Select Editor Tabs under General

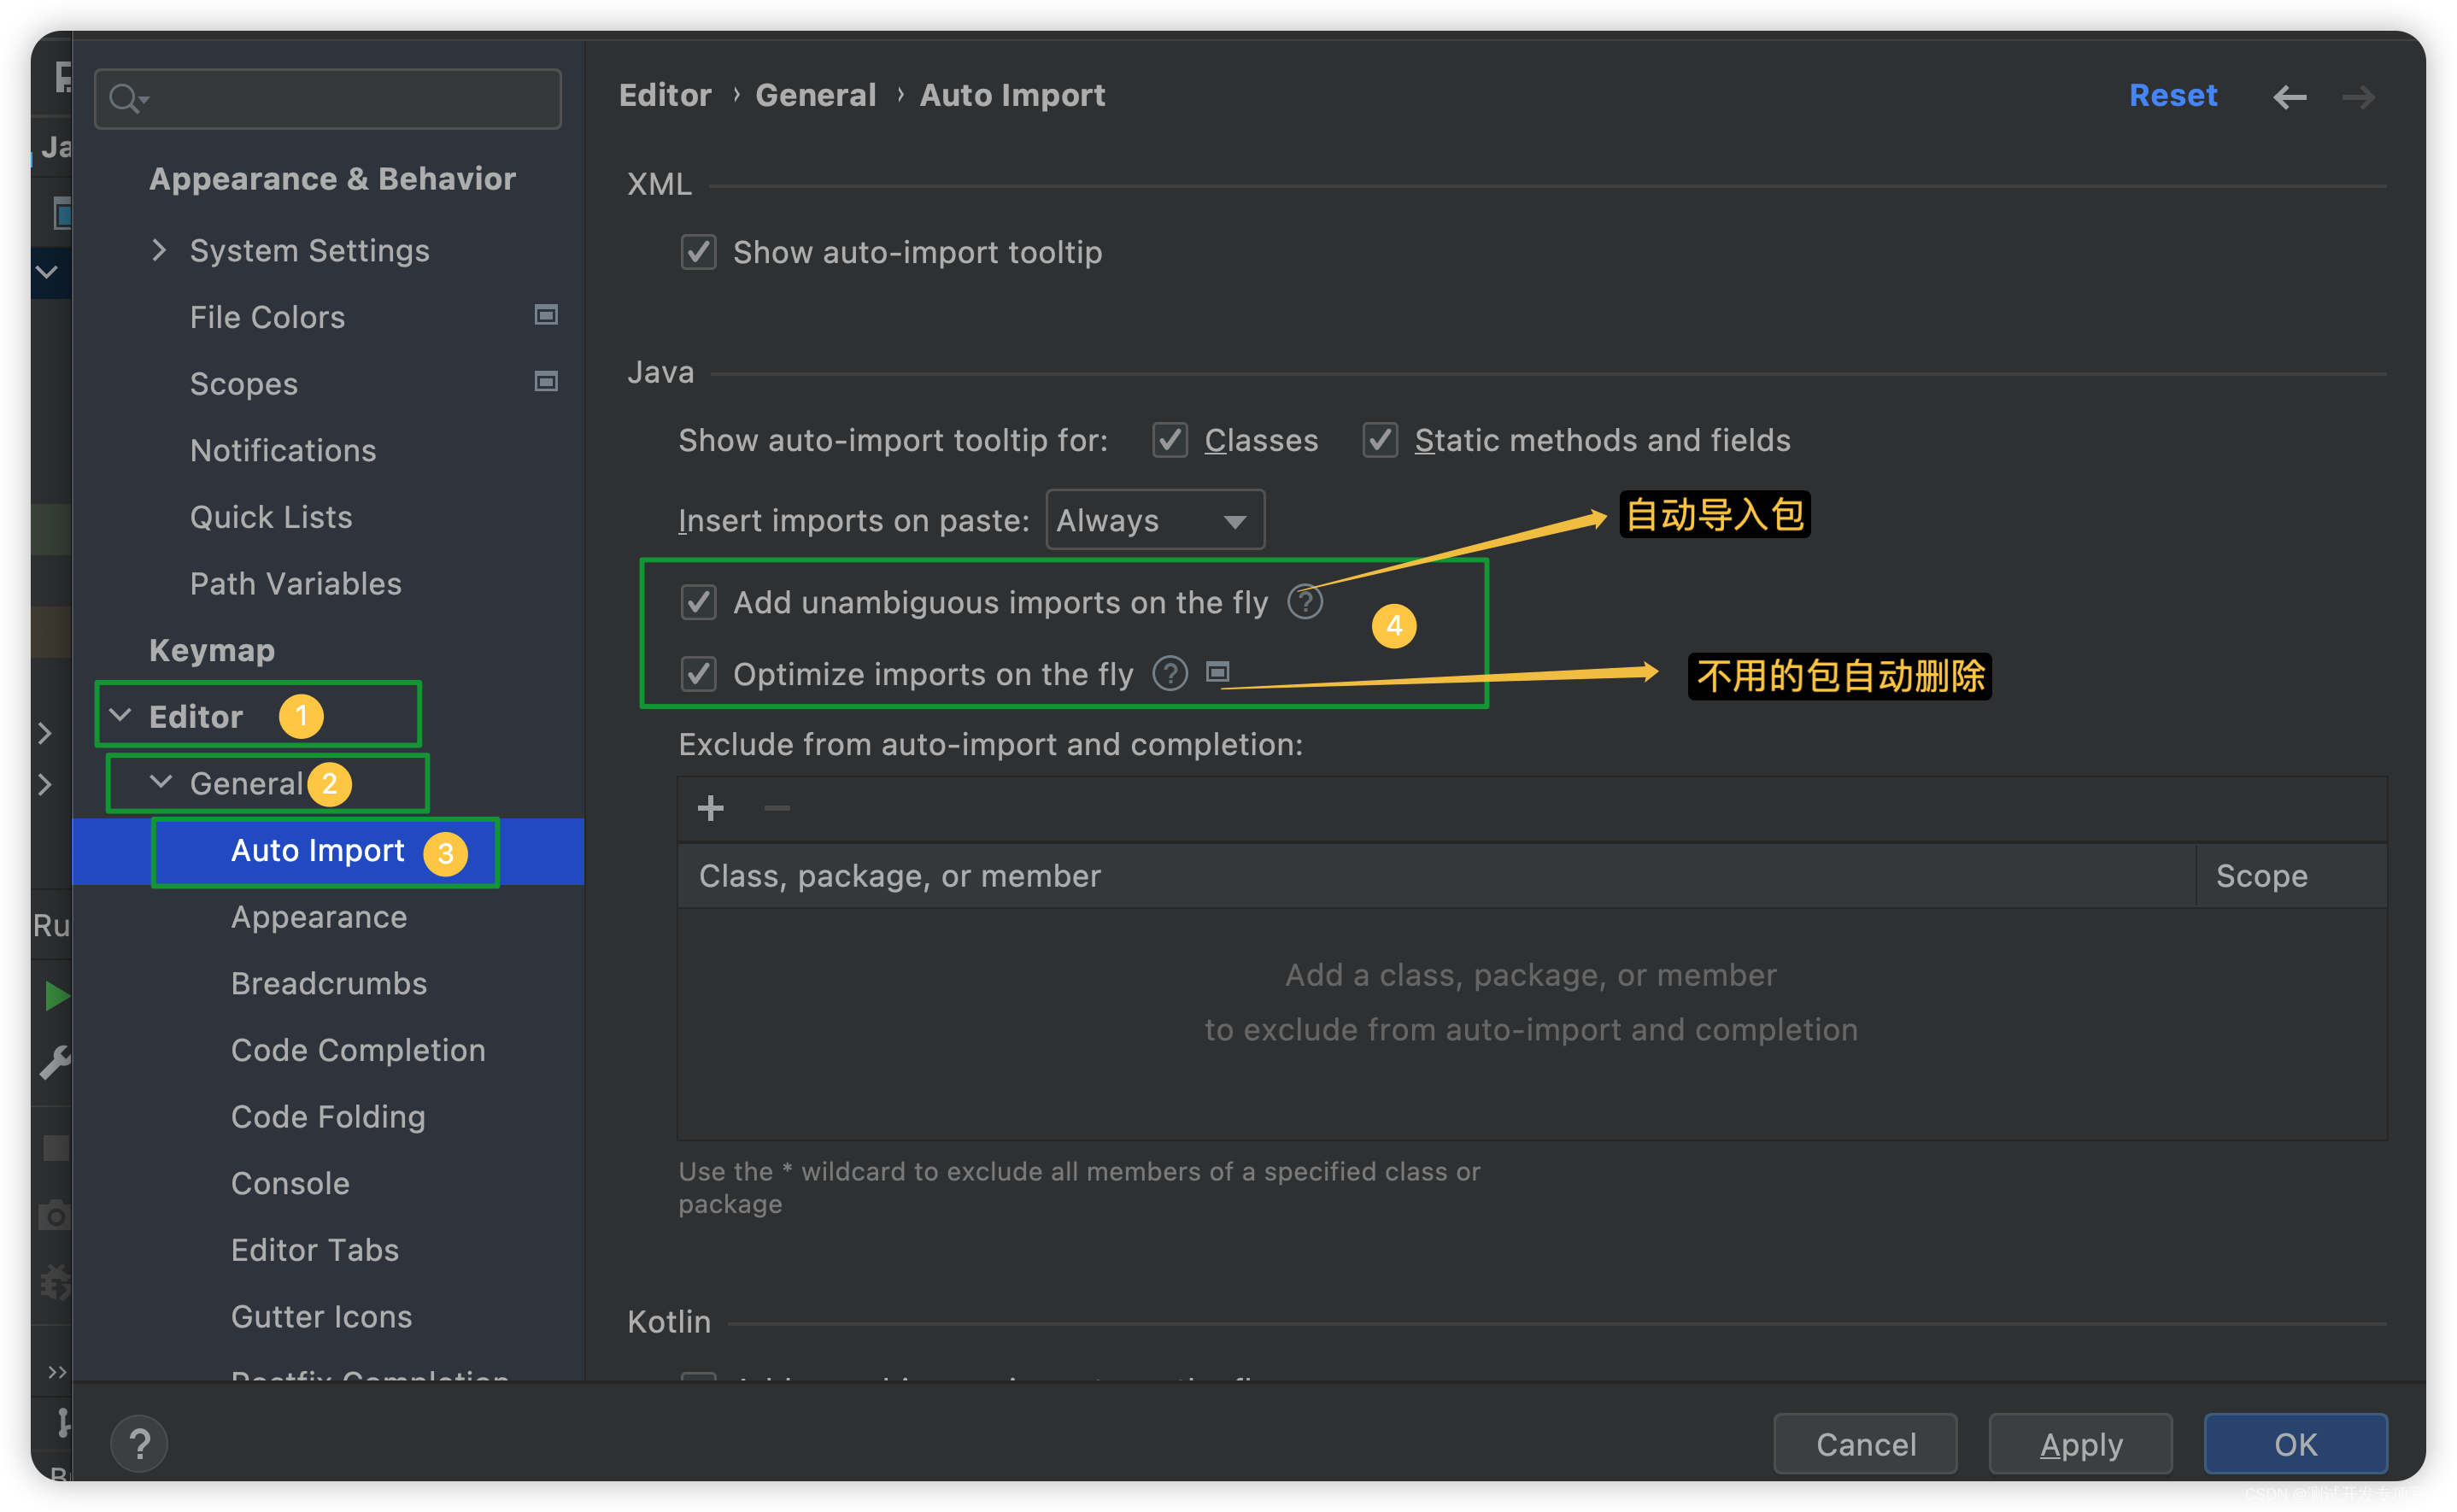coord(314,1250)
